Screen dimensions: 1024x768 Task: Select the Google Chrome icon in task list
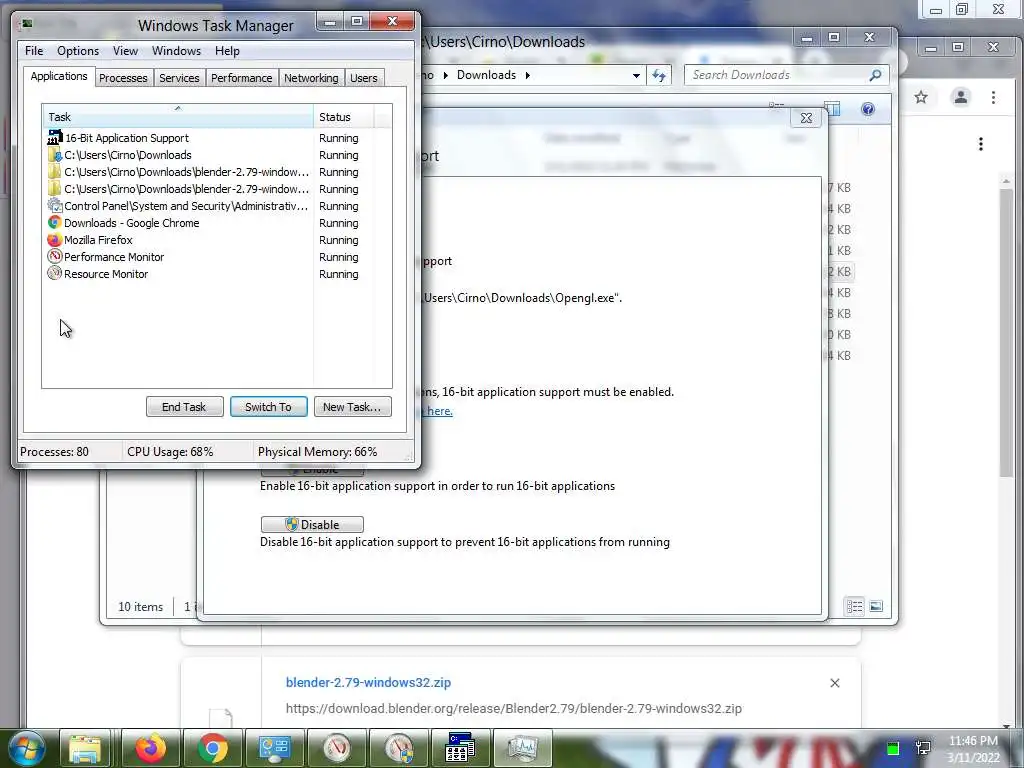point(55,223)
